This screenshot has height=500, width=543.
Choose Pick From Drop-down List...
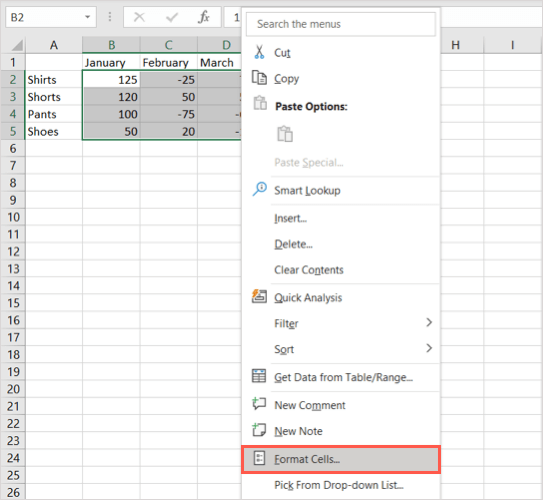[341, 485]
